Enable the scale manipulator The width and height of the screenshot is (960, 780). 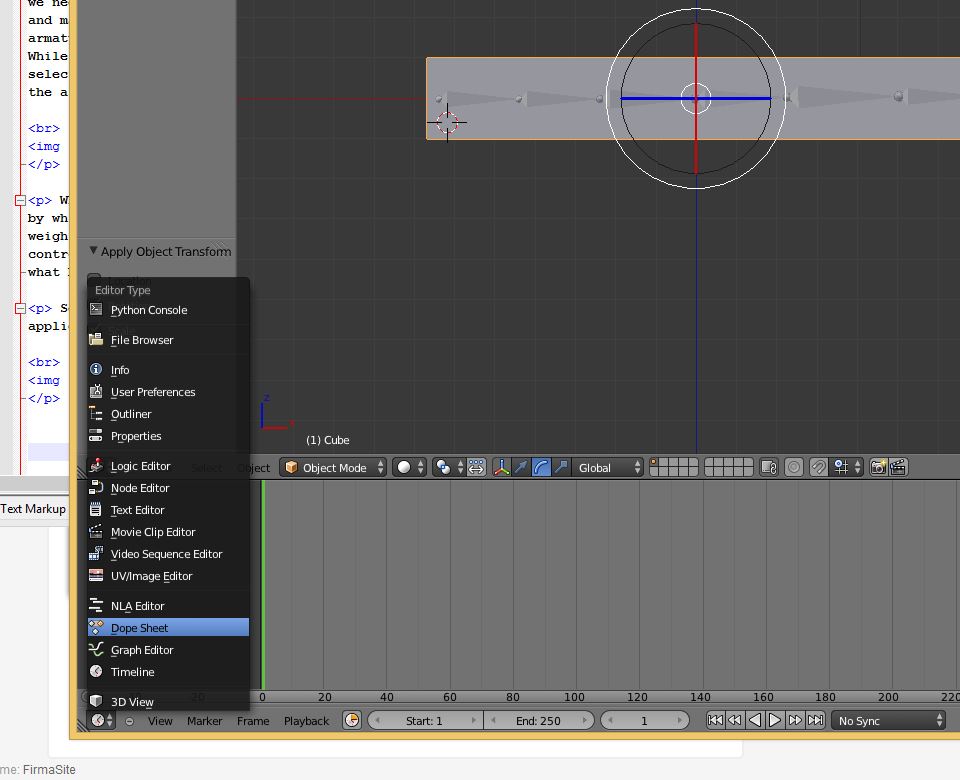(560, 468)
